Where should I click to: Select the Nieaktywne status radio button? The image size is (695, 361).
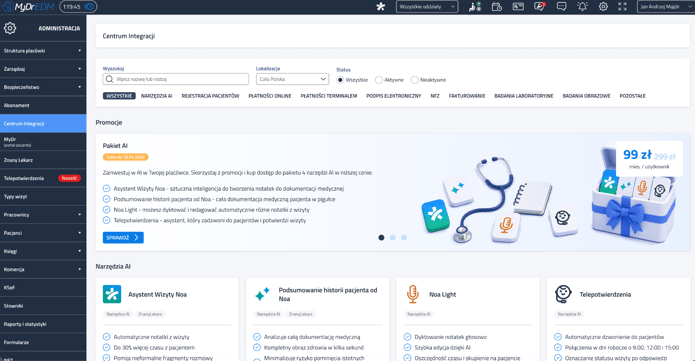pos(414,80)
